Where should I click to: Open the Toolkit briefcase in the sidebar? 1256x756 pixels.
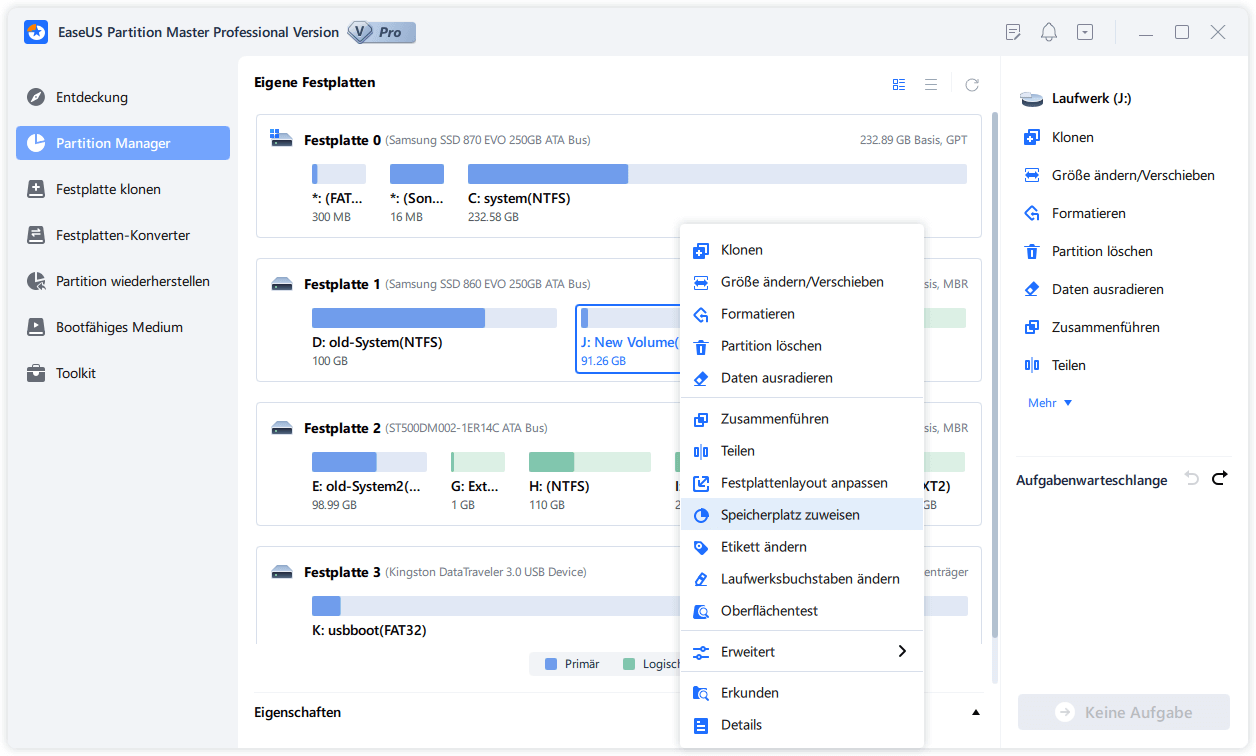pos(36,373)
